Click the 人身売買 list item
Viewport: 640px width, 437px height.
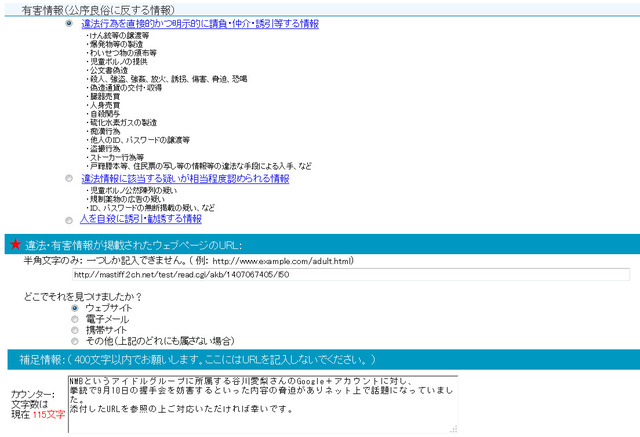pyautogui.click(x=104, y=105)
